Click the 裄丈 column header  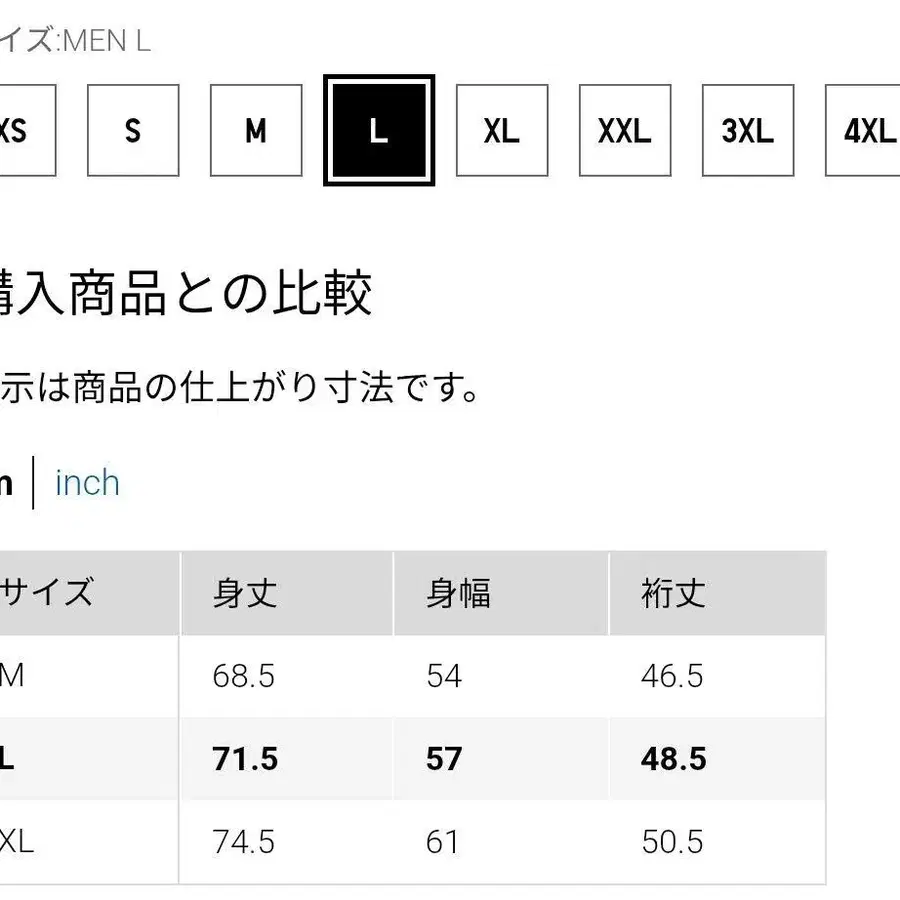pyautogui.click(x=673, y=594)
